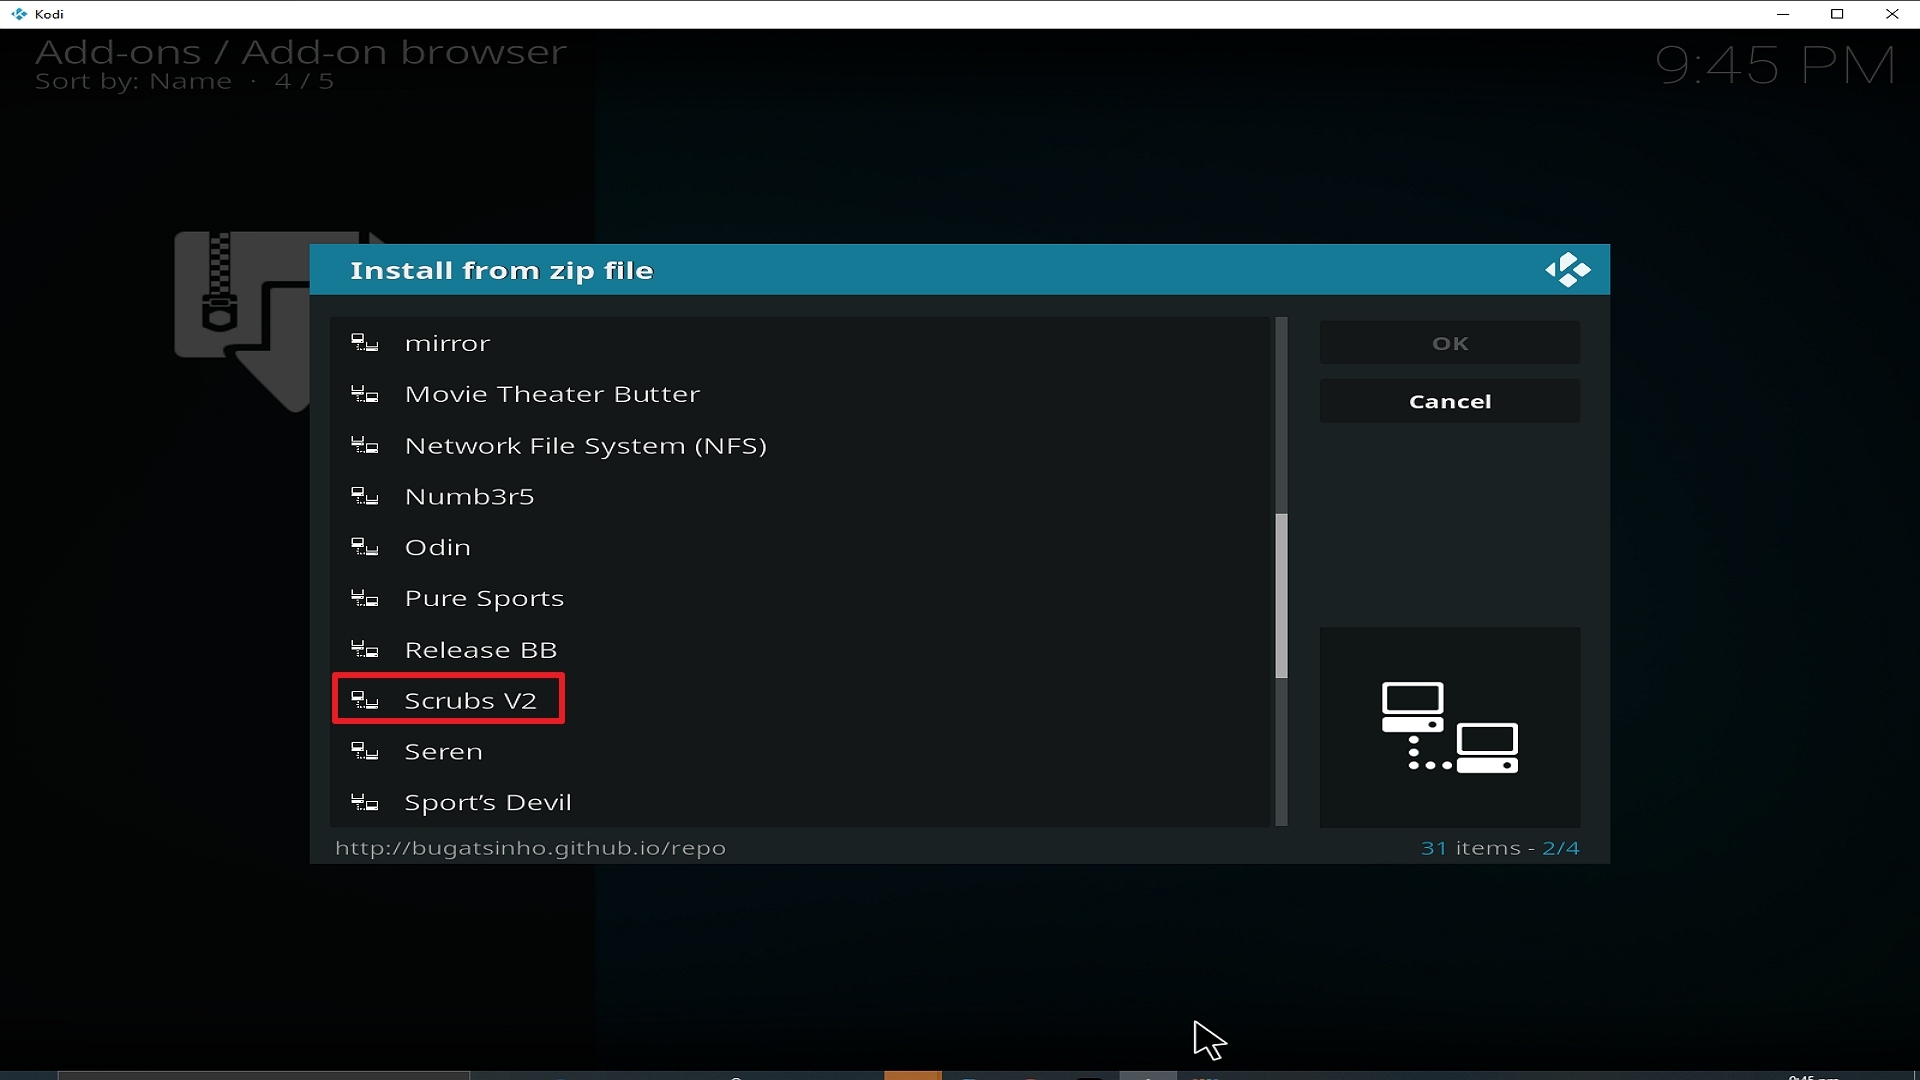Open the Numb3r5 source
This screenshot has width=1920, height=1080.
[800, 496]
